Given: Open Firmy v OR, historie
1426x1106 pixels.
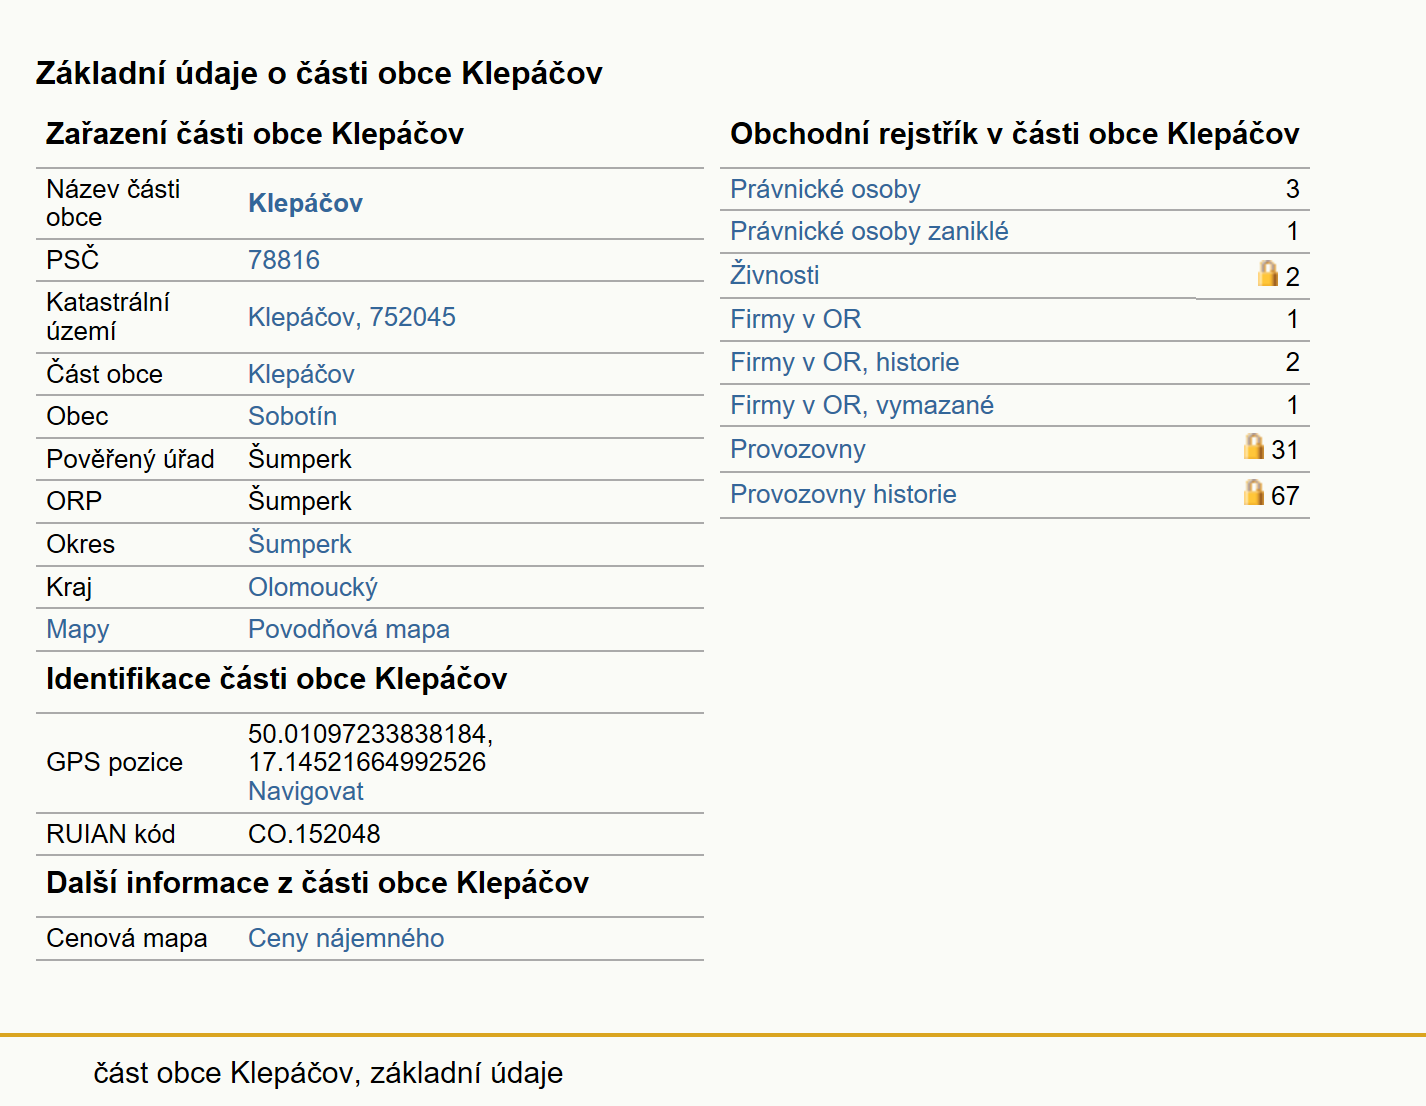Looking at the screenshot, I should pos(844,362).
